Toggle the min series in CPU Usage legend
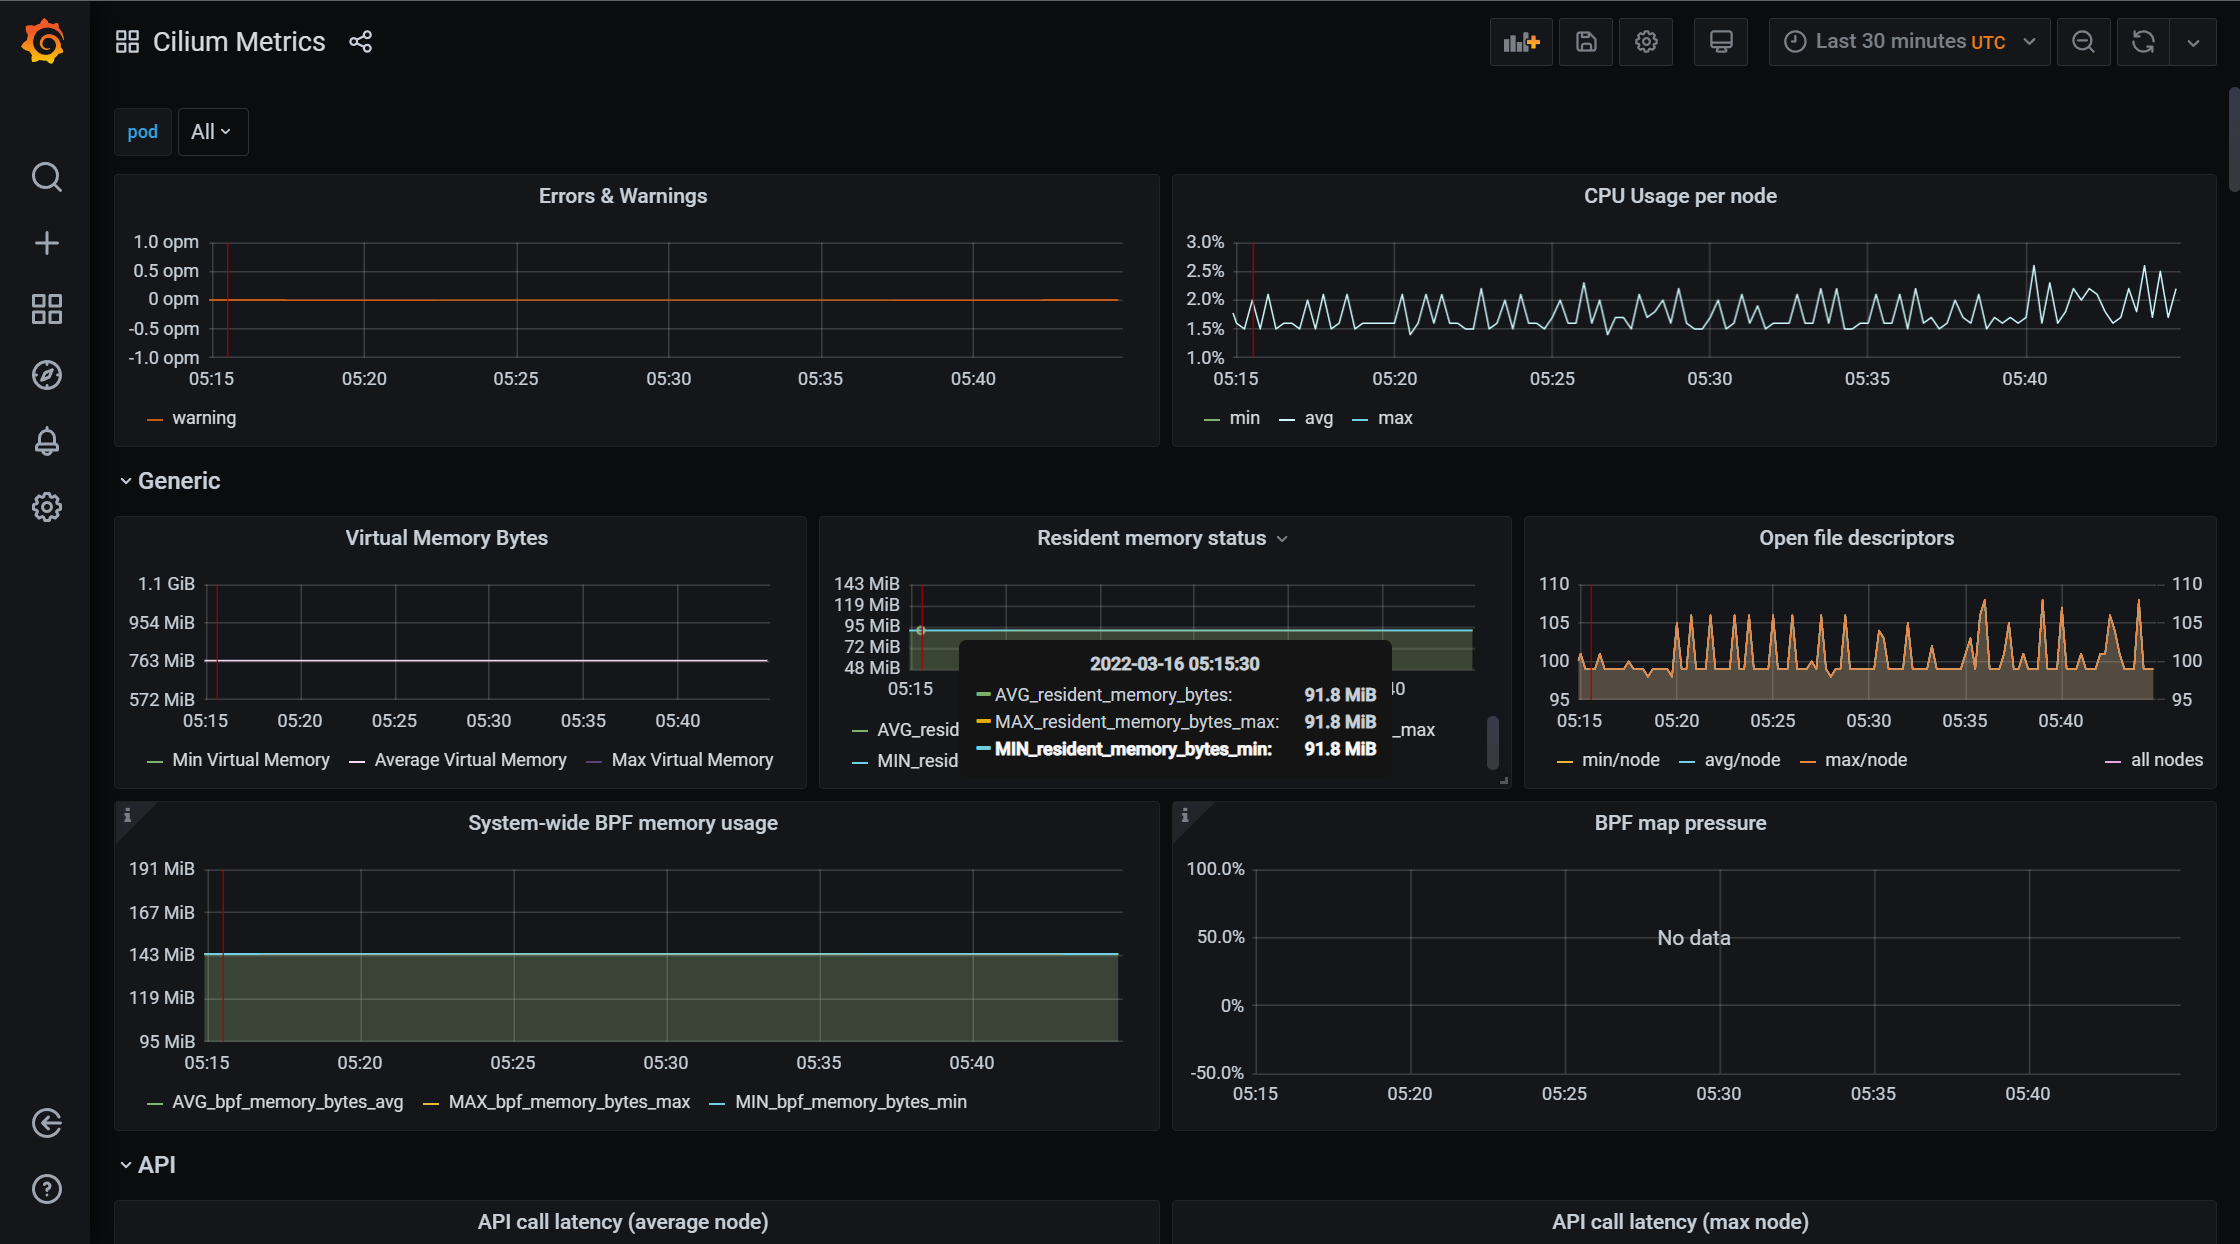The height and width of the screenshot is (1244, 2240). pos(1244,418)
